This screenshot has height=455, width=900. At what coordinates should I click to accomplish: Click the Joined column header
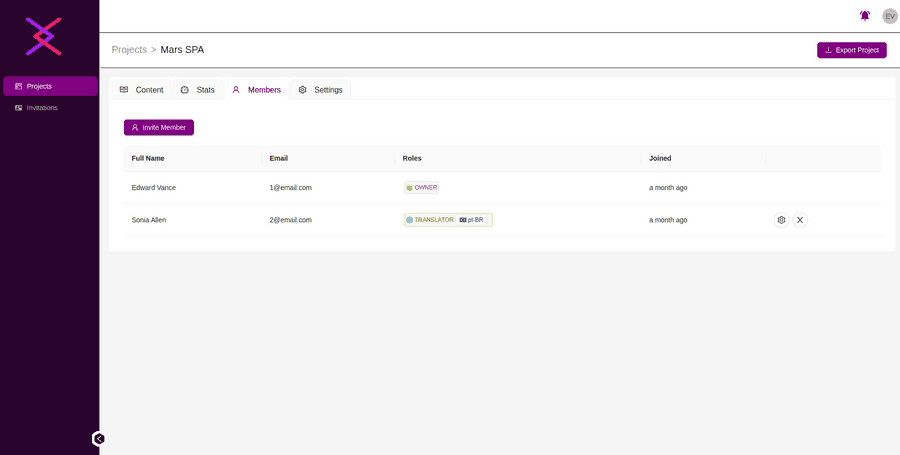click(660, 158)
